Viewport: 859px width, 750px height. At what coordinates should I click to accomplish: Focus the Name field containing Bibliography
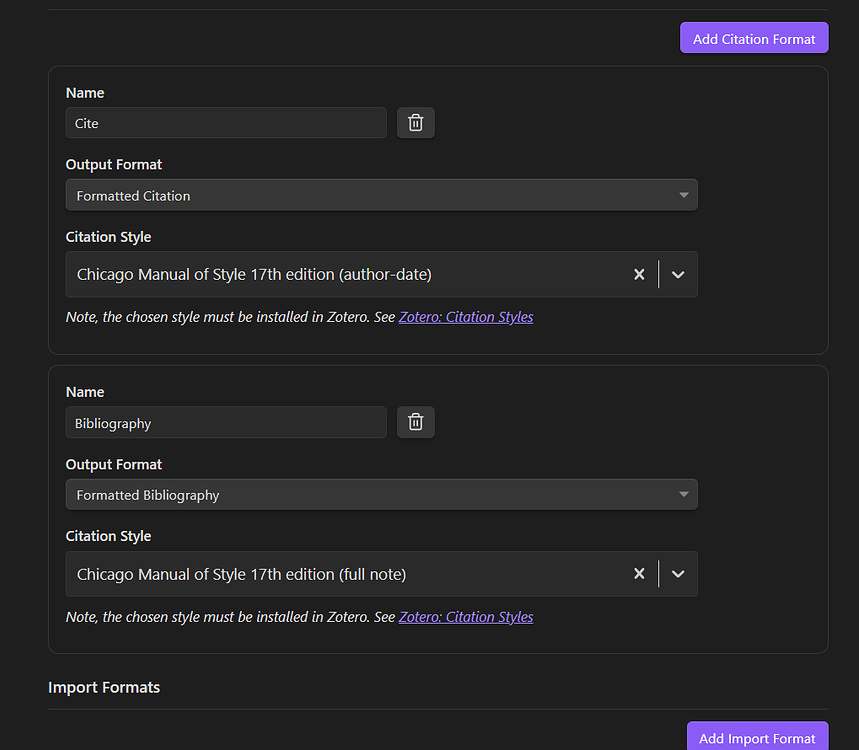pyautogui.click(x=226, y=423)
